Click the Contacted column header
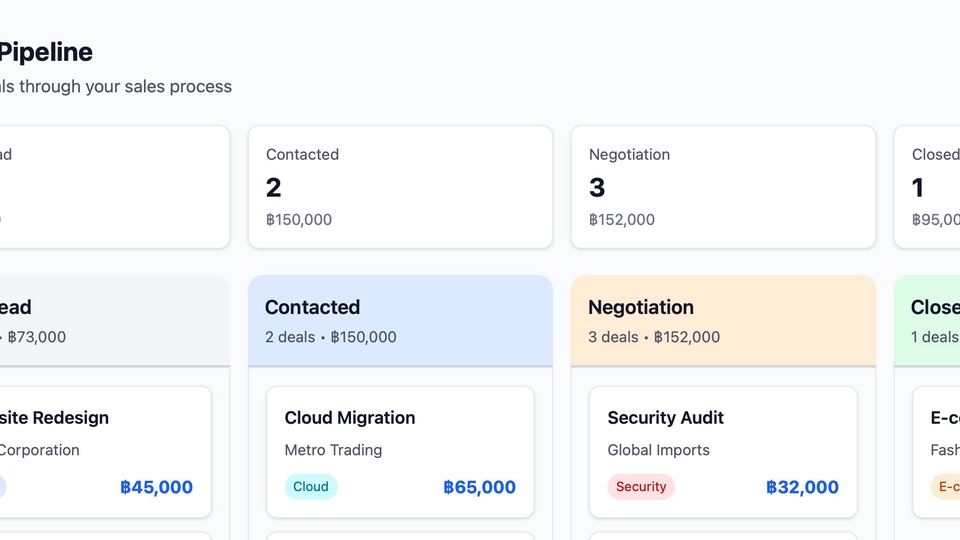This screenshot has height=540, width=960. 400,321
